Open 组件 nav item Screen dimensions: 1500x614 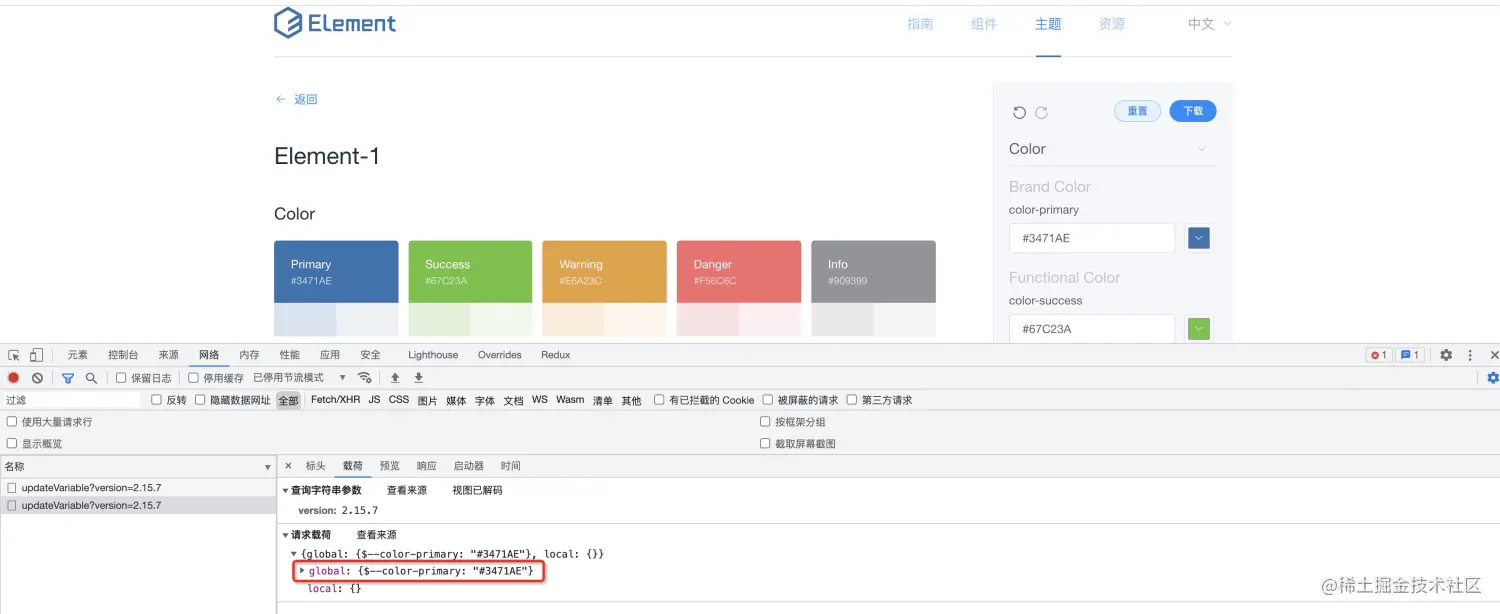click(x=984, y=24)
